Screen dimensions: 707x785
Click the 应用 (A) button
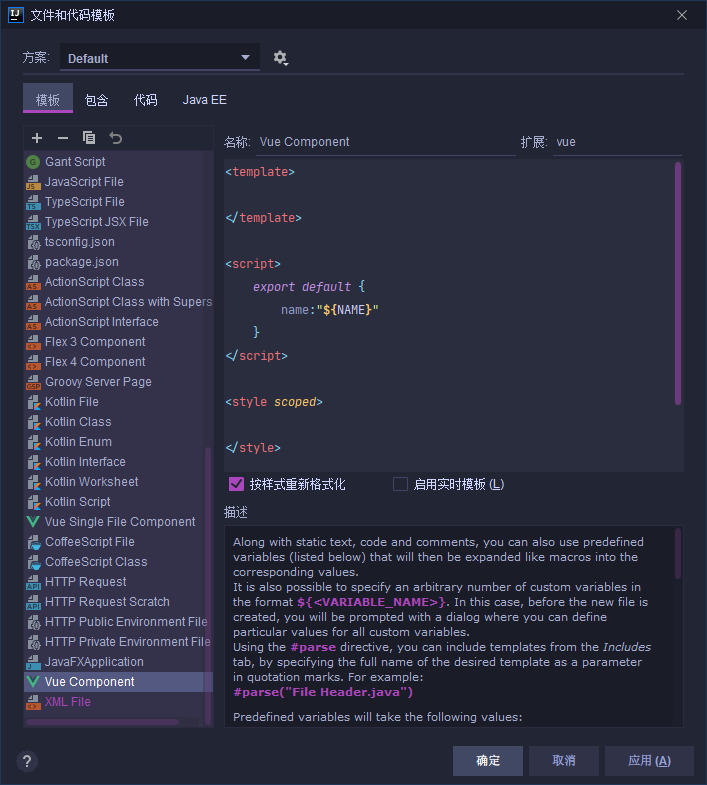click(x=649, y=760)
